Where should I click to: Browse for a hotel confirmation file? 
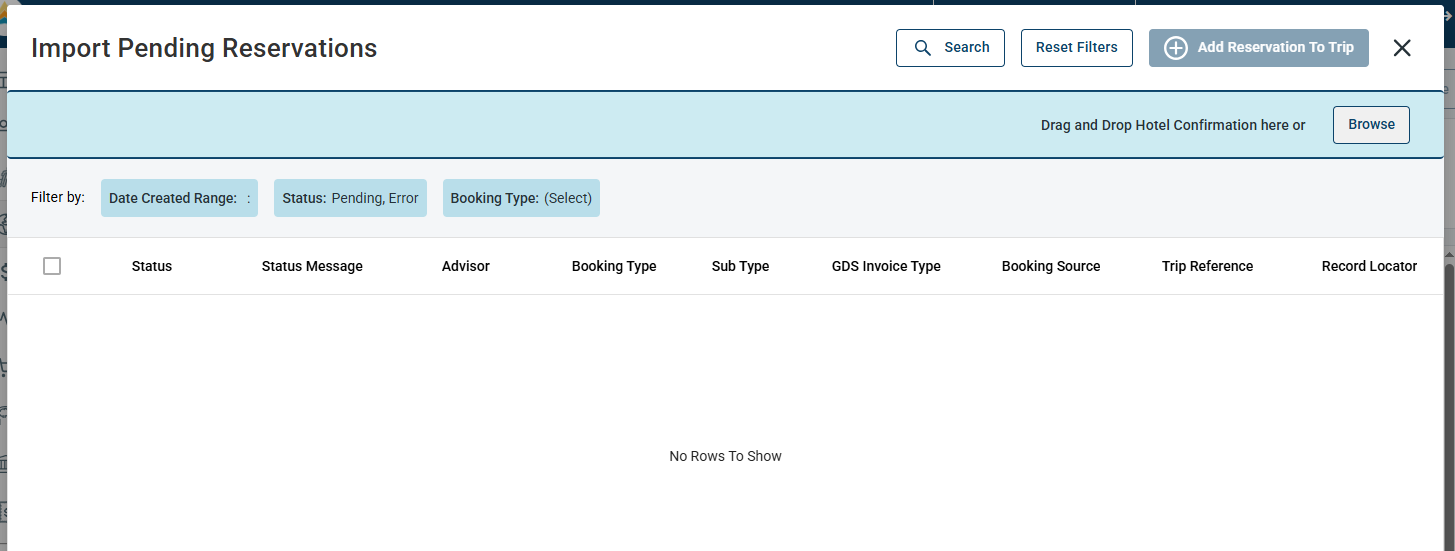[x=1371, y=125]
